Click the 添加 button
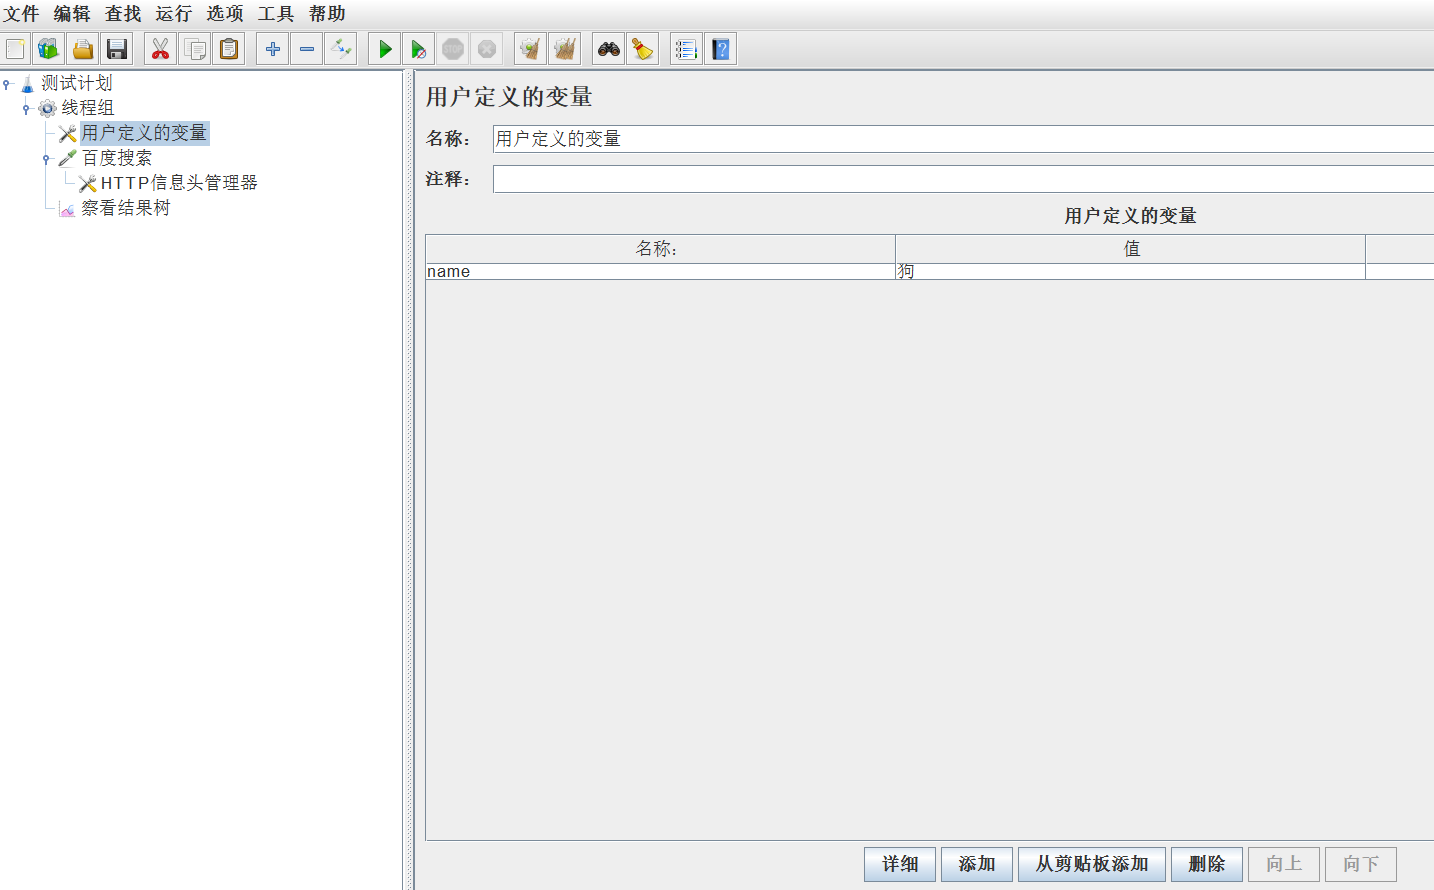This screenshot has width=1434, height=890. pos(977,864)
